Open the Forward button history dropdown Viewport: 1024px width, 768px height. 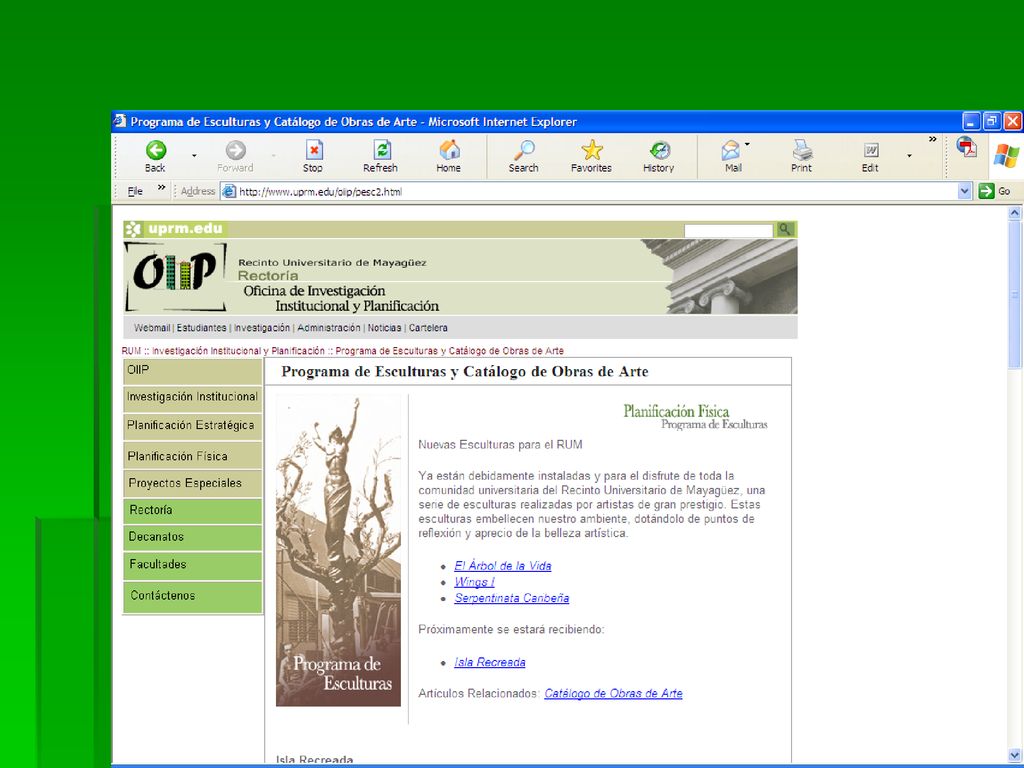point(274,156)
